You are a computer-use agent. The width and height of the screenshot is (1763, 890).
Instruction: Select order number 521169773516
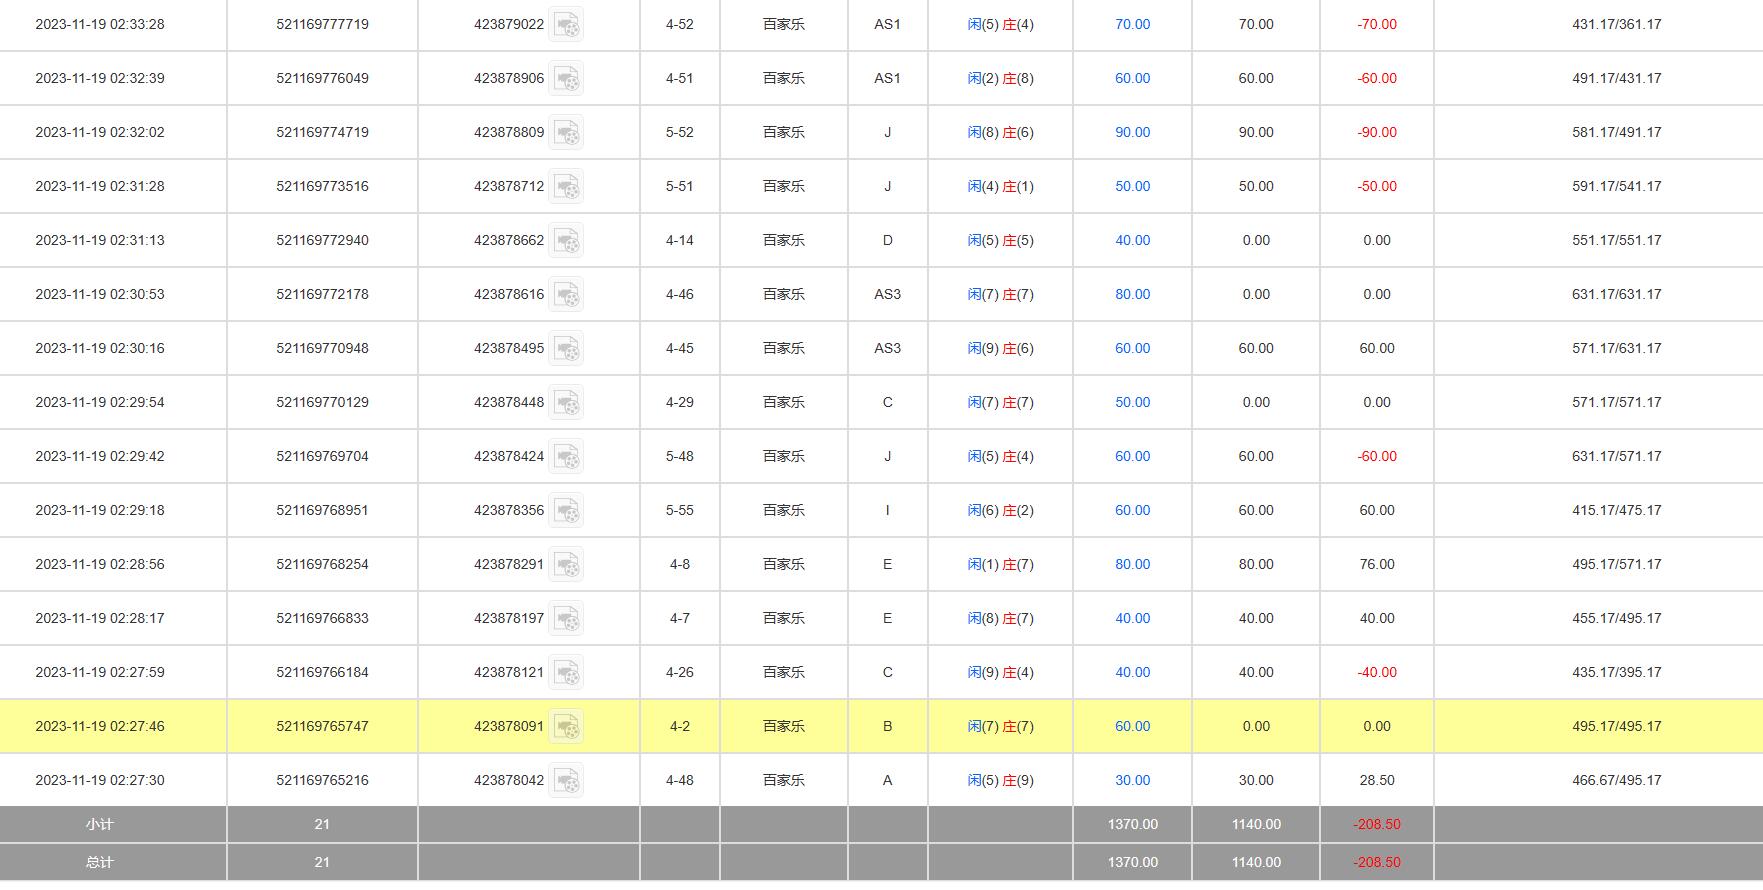(x=322, y=186)
